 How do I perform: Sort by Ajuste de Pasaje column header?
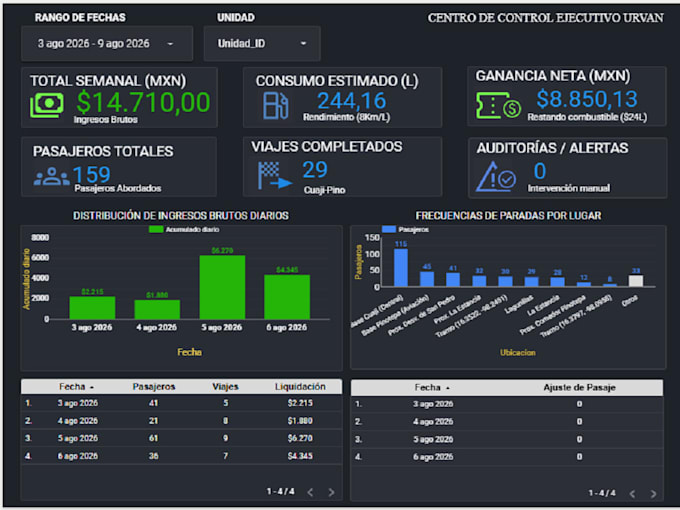point(579,387)
